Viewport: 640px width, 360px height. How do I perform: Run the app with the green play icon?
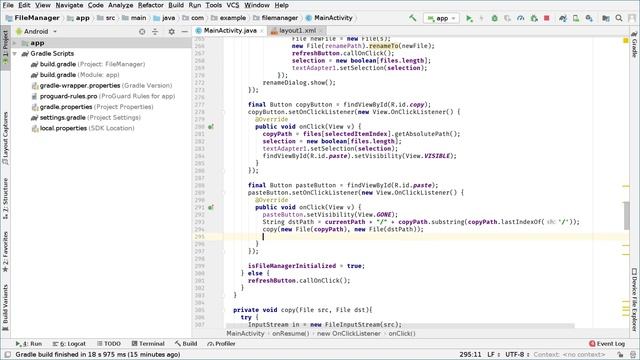469,18
